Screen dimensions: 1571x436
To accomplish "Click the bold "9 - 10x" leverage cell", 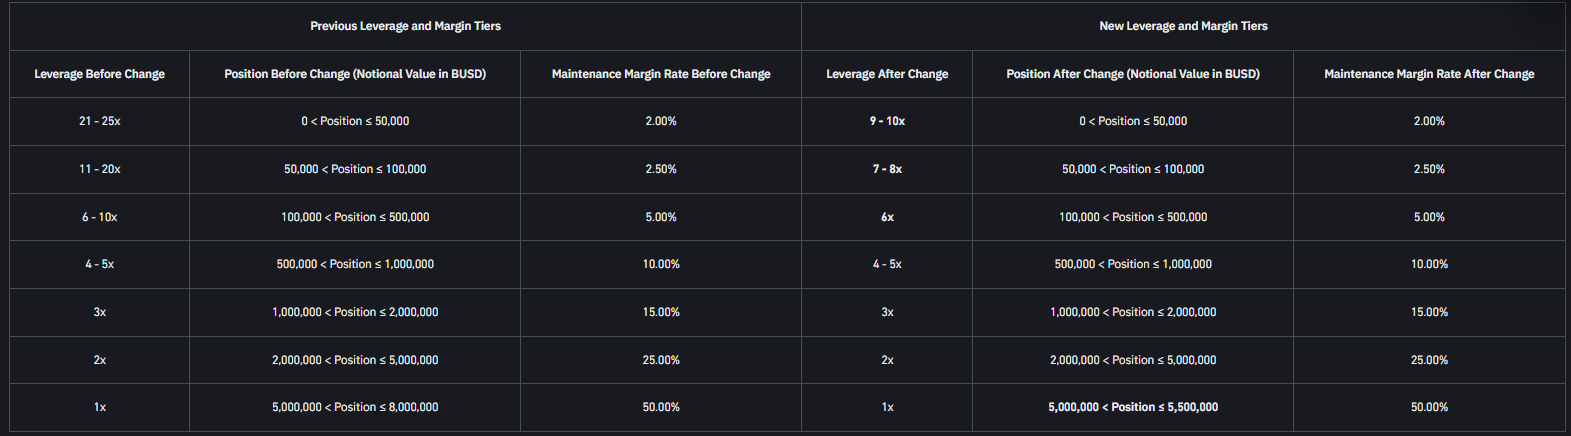I will pyautogui.click(x=887, y=121).
